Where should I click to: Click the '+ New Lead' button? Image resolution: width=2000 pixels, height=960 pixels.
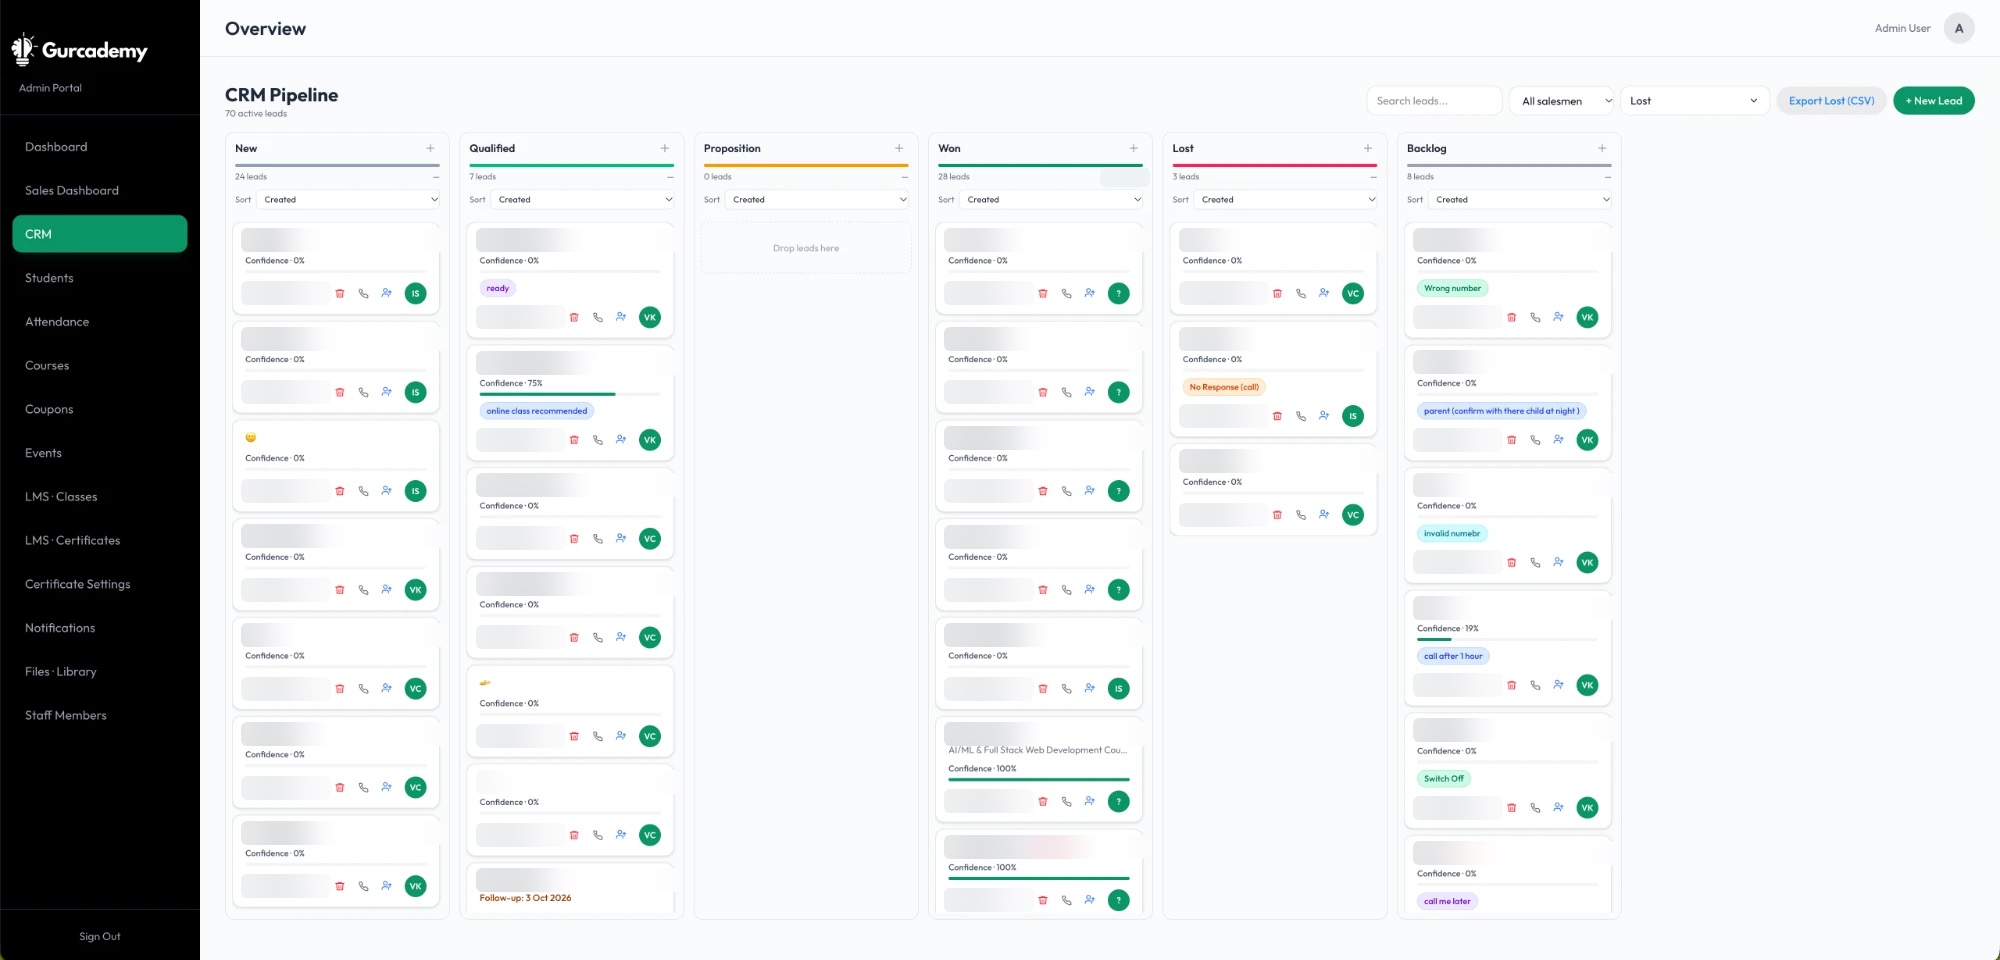[x=1933, y=101]
